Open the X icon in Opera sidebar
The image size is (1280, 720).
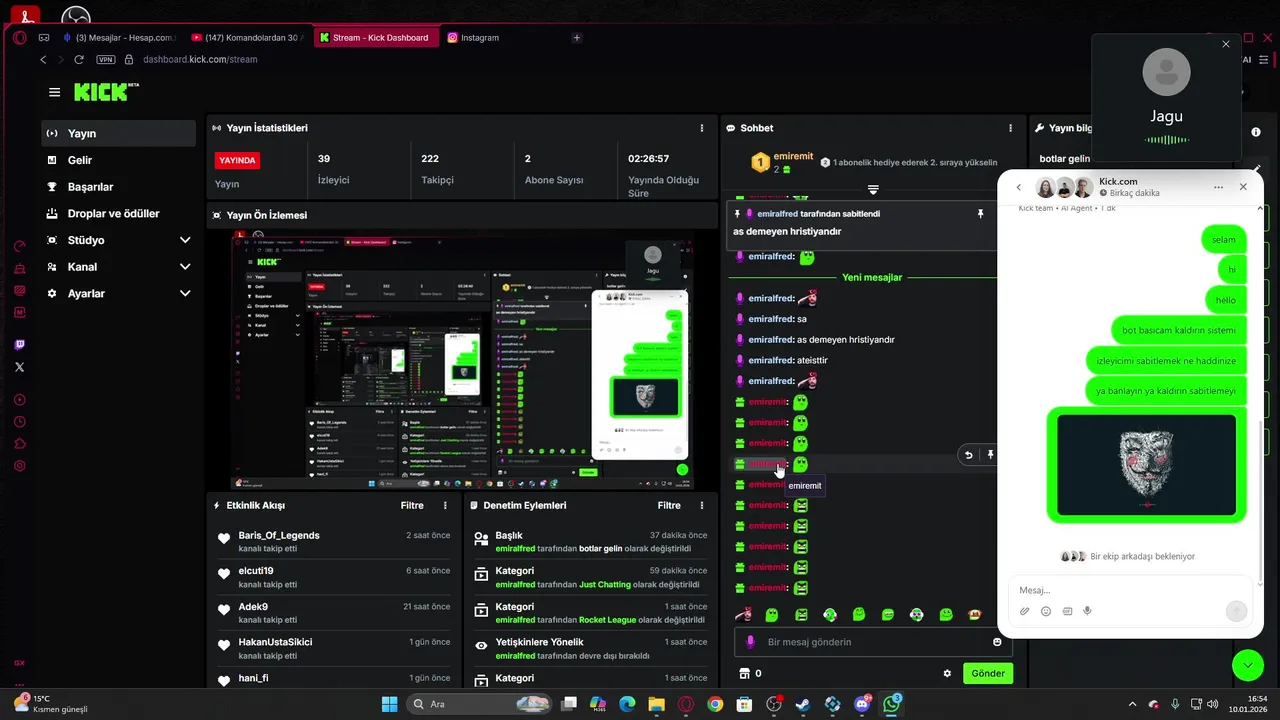[20, 367]
